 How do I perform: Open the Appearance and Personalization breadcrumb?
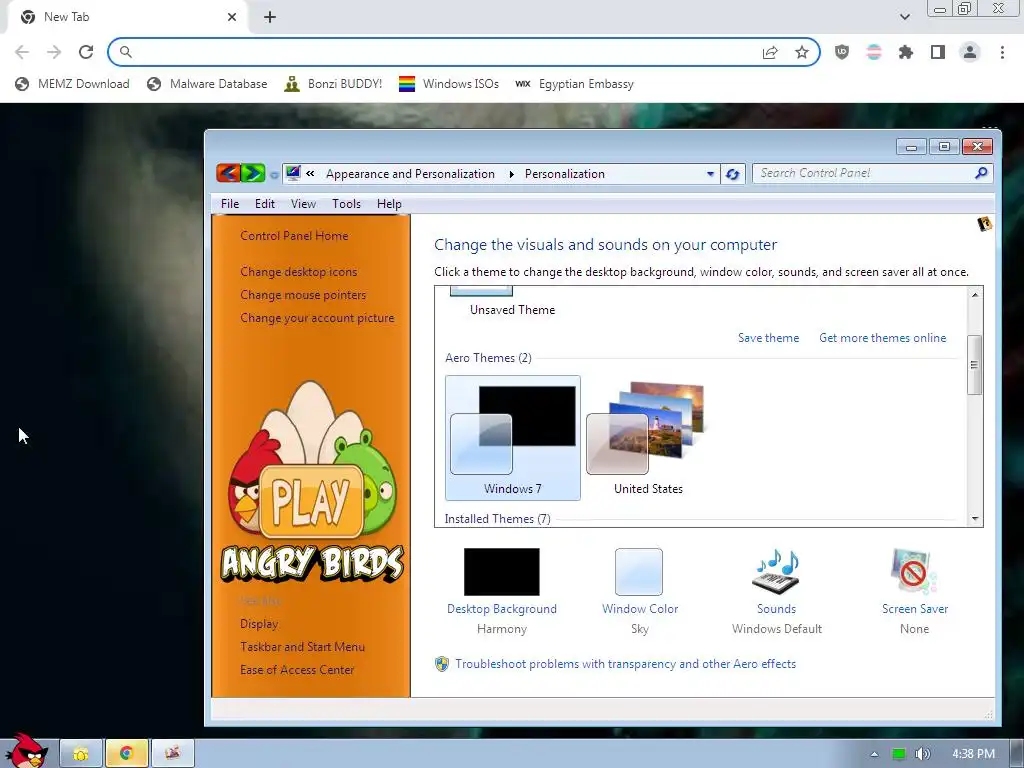[410, 174]
